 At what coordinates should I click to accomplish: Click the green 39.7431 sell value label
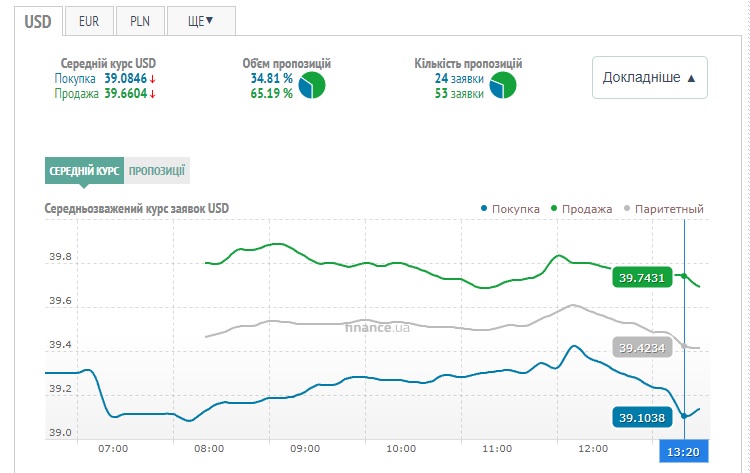tap(640, 278)
